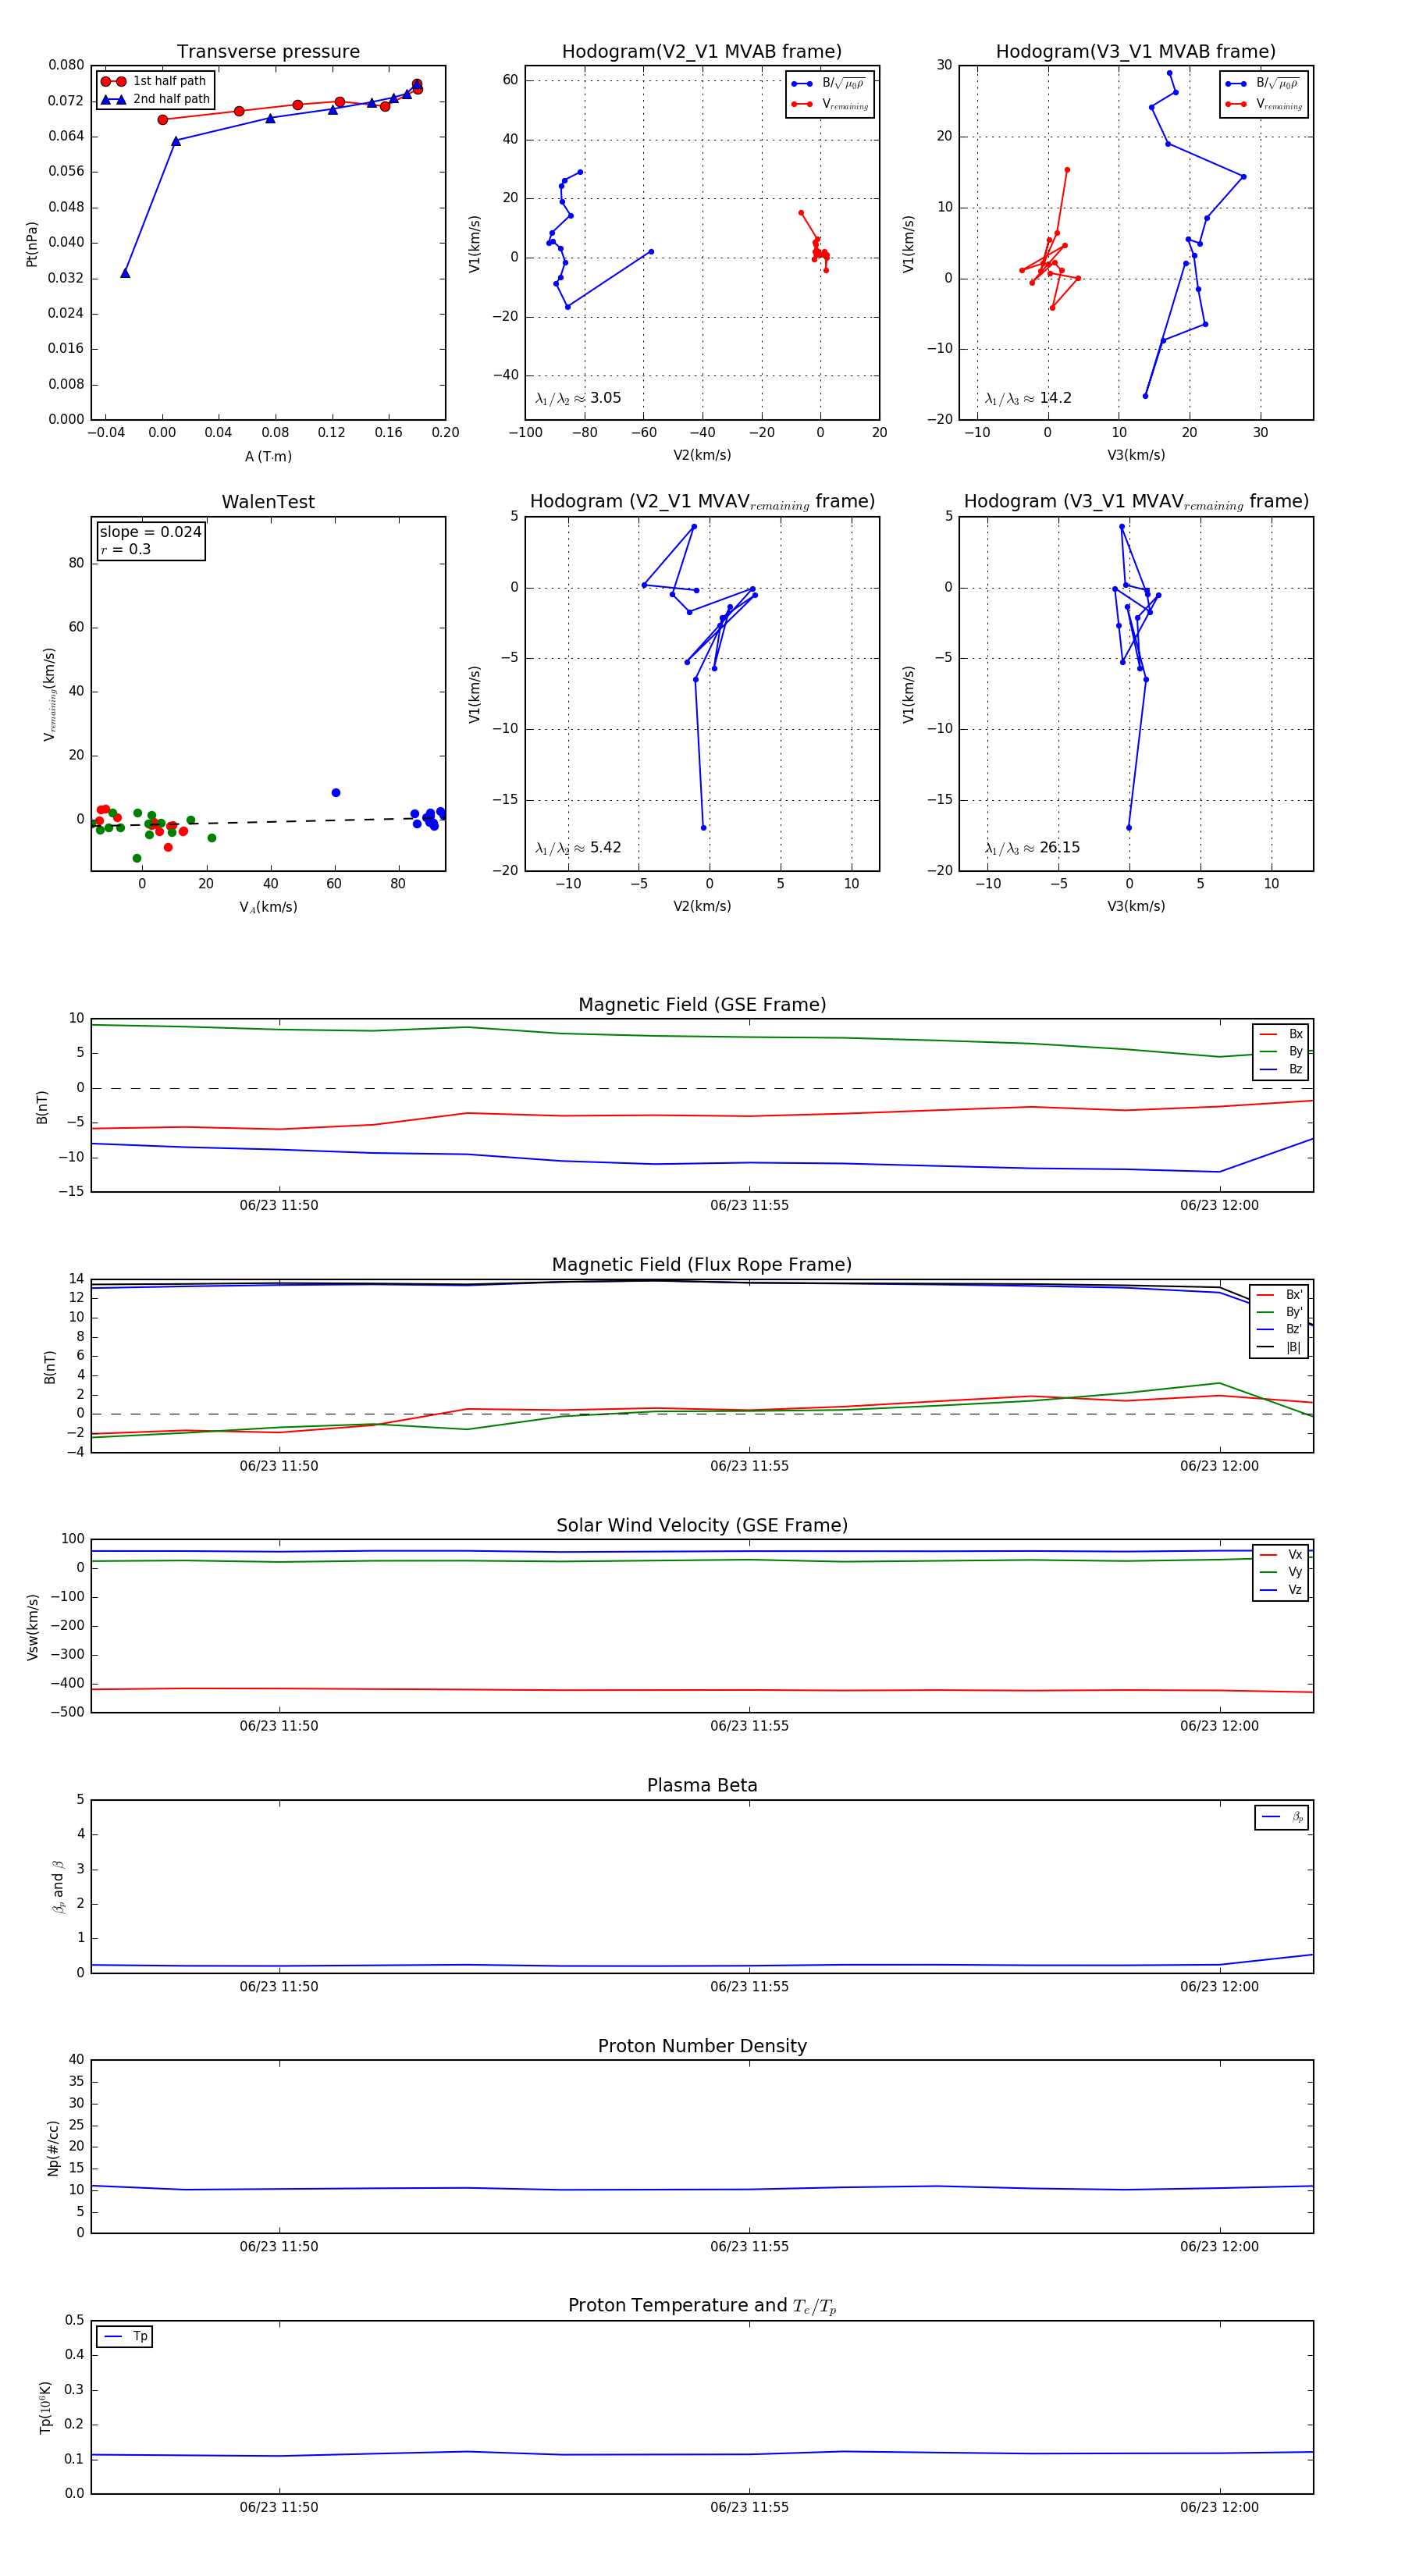
Task: Click the 'Magnetic Field (GSE Frame)' title
Action: click(702, 1005)
